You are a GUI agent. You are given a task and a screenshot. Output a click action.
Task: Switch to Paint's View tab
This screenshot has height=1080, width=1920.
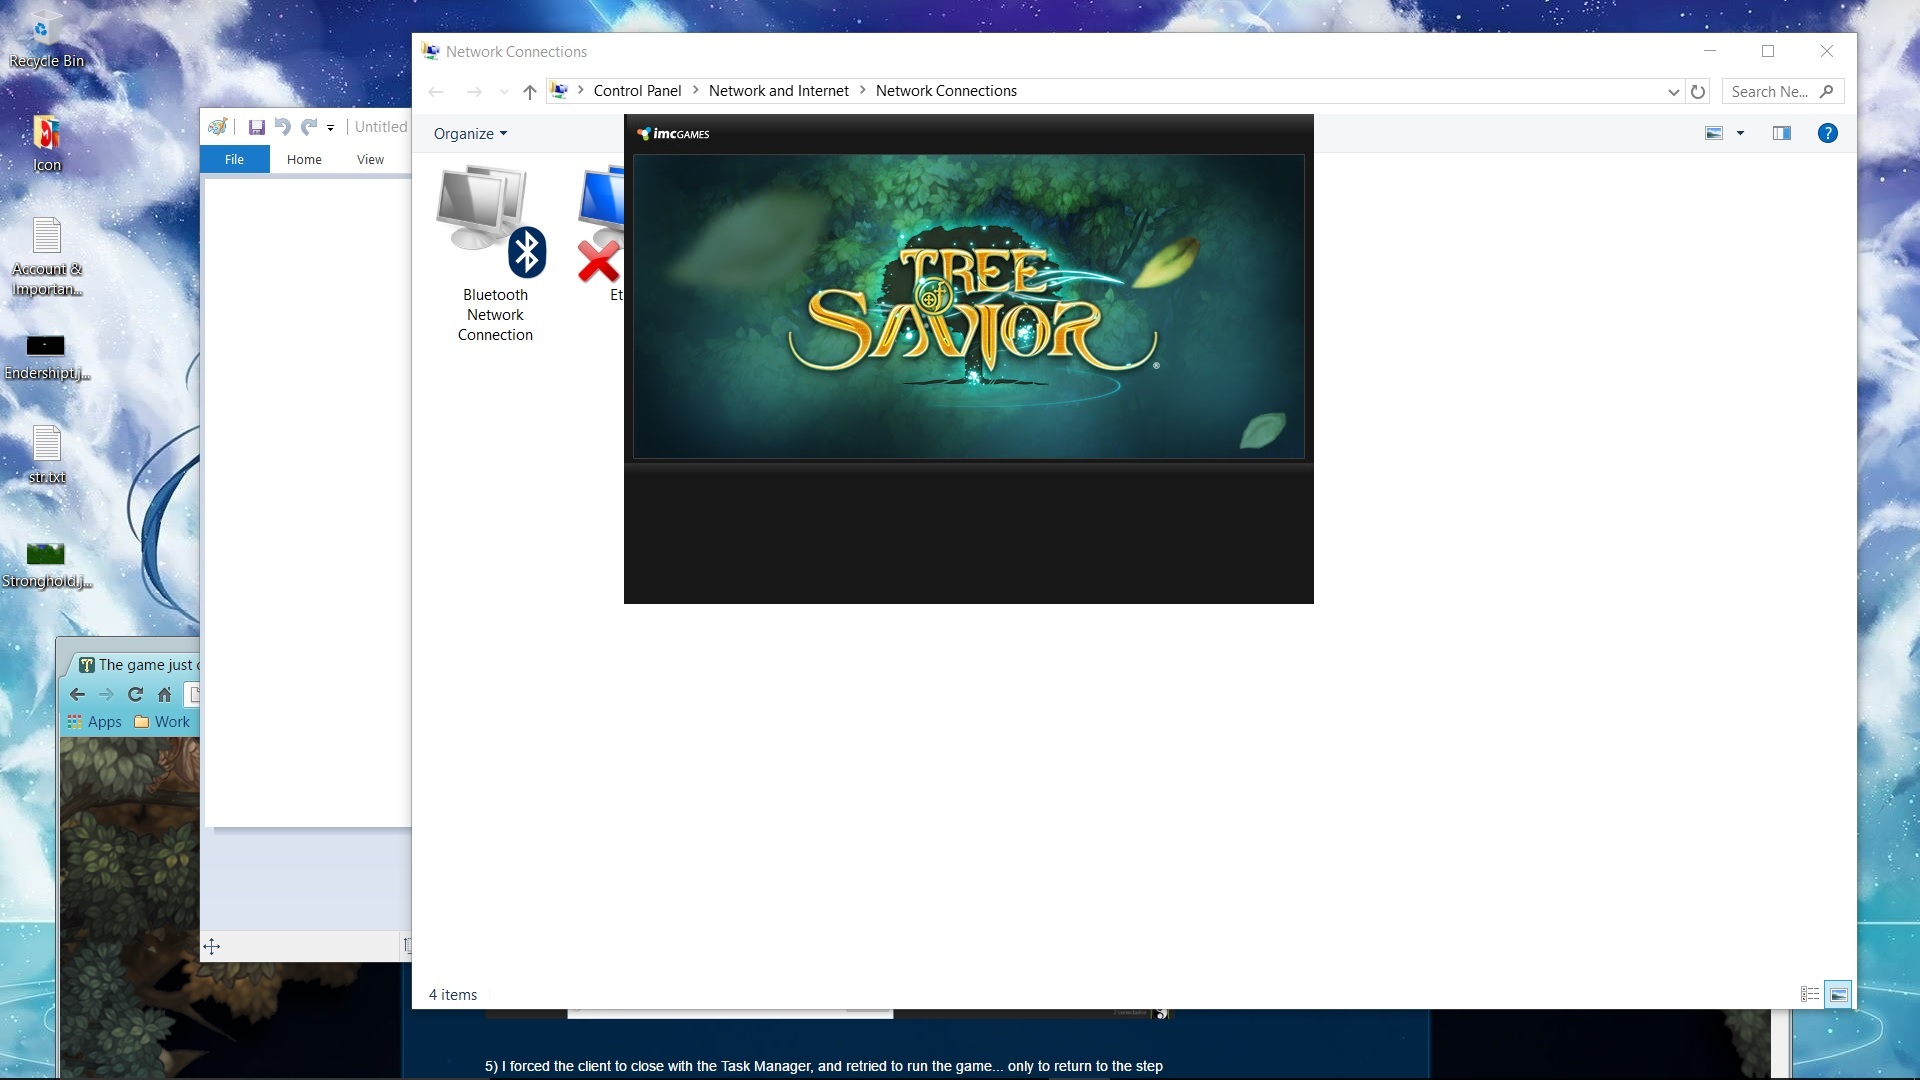pos(370,159)
